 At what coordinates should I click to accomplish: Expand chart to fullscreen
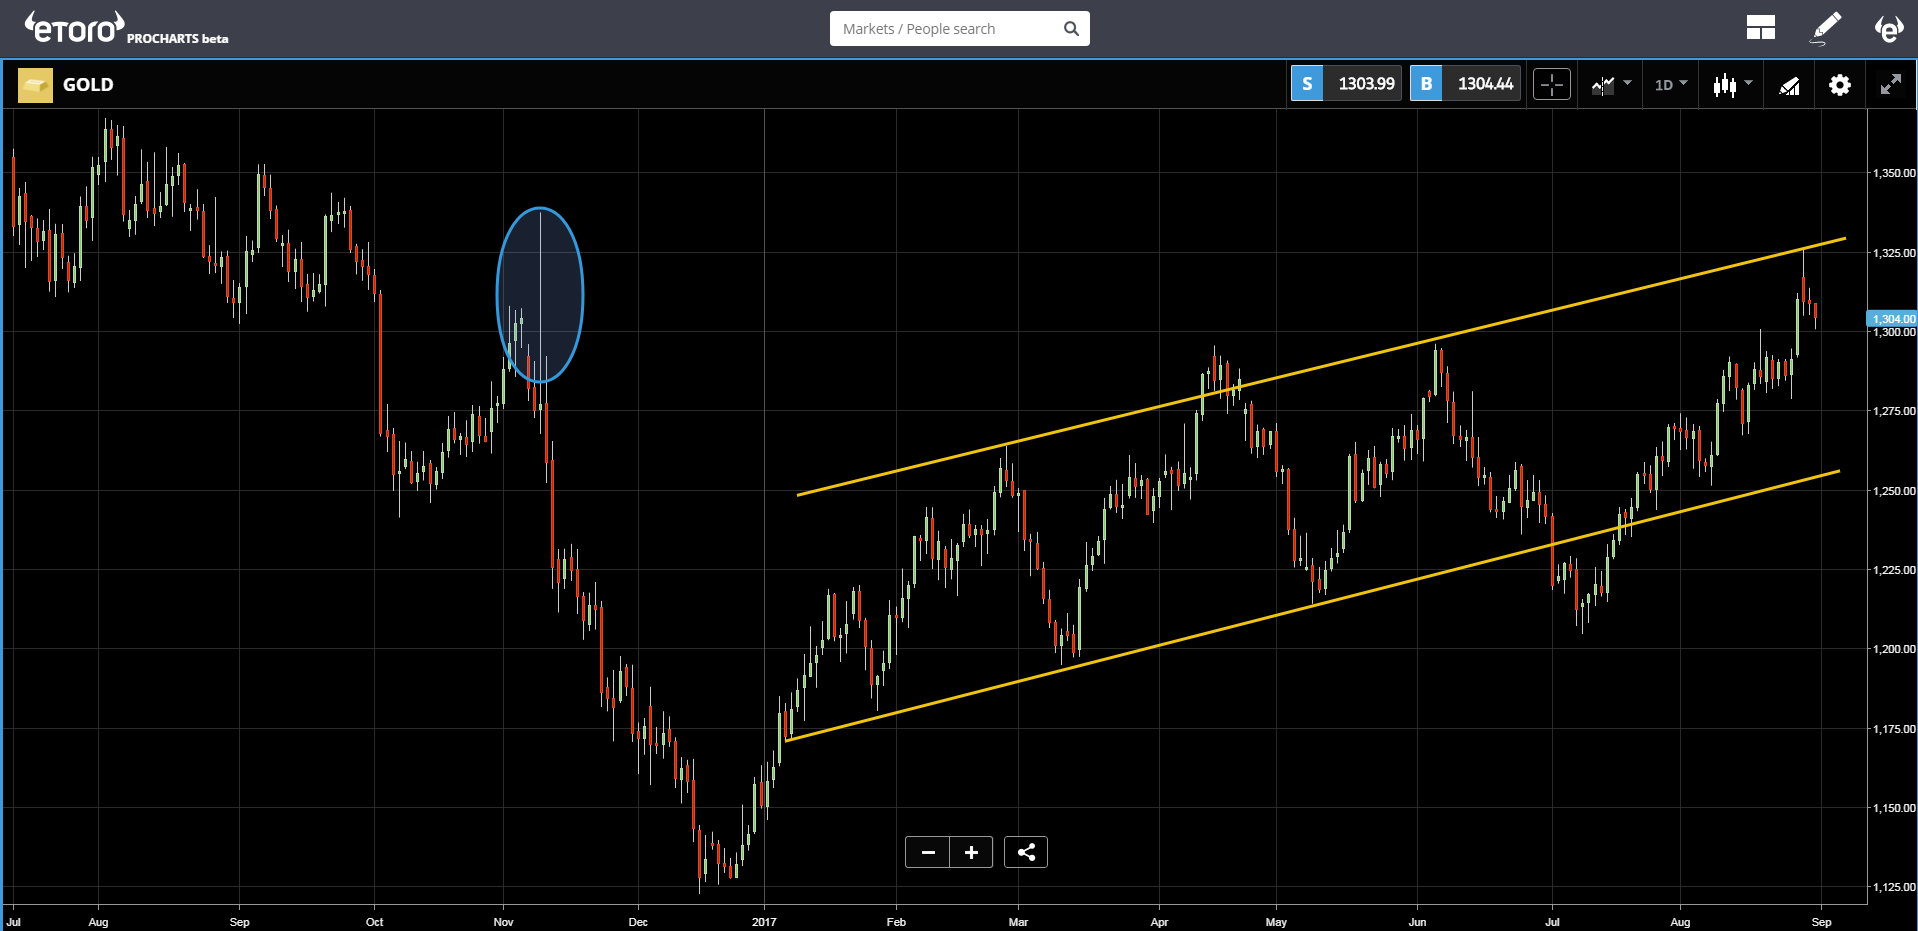pos(1890,85)
